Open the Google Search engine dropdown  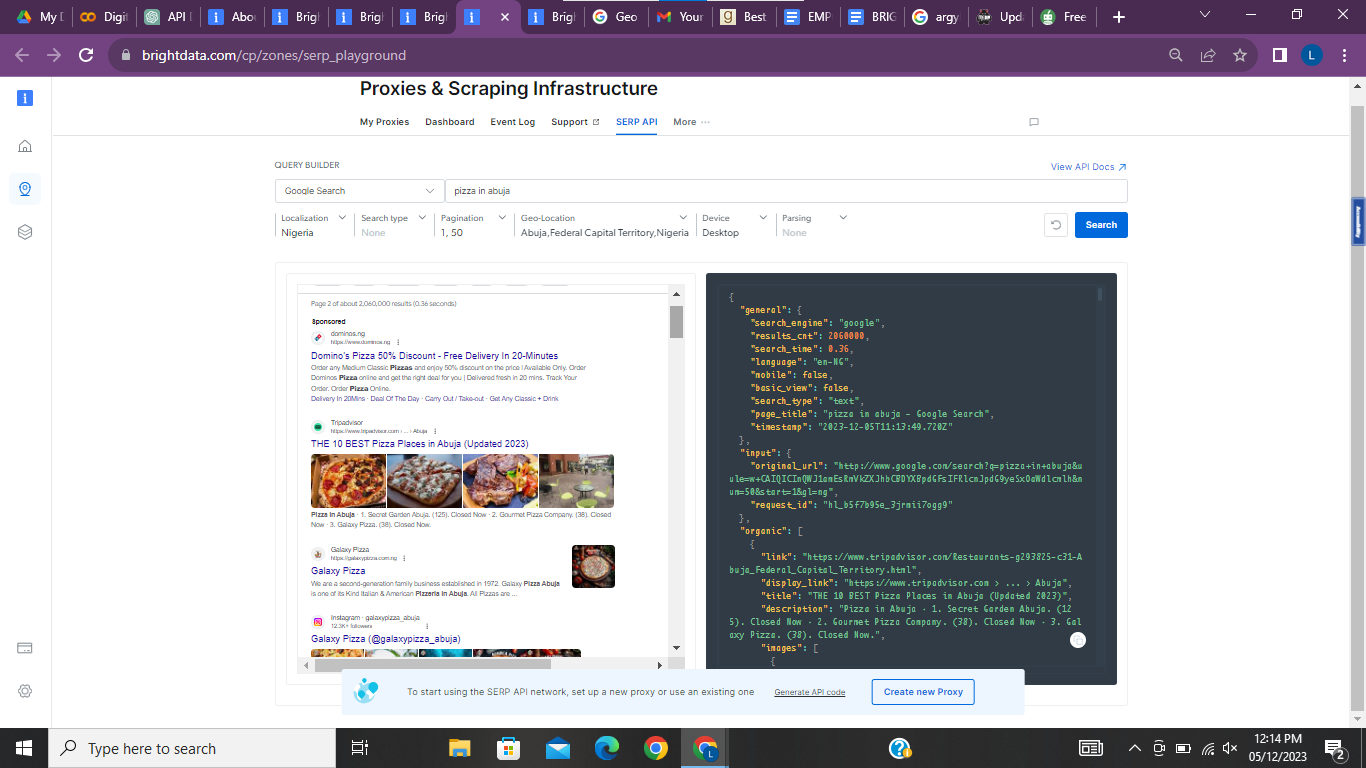[360, 191]
